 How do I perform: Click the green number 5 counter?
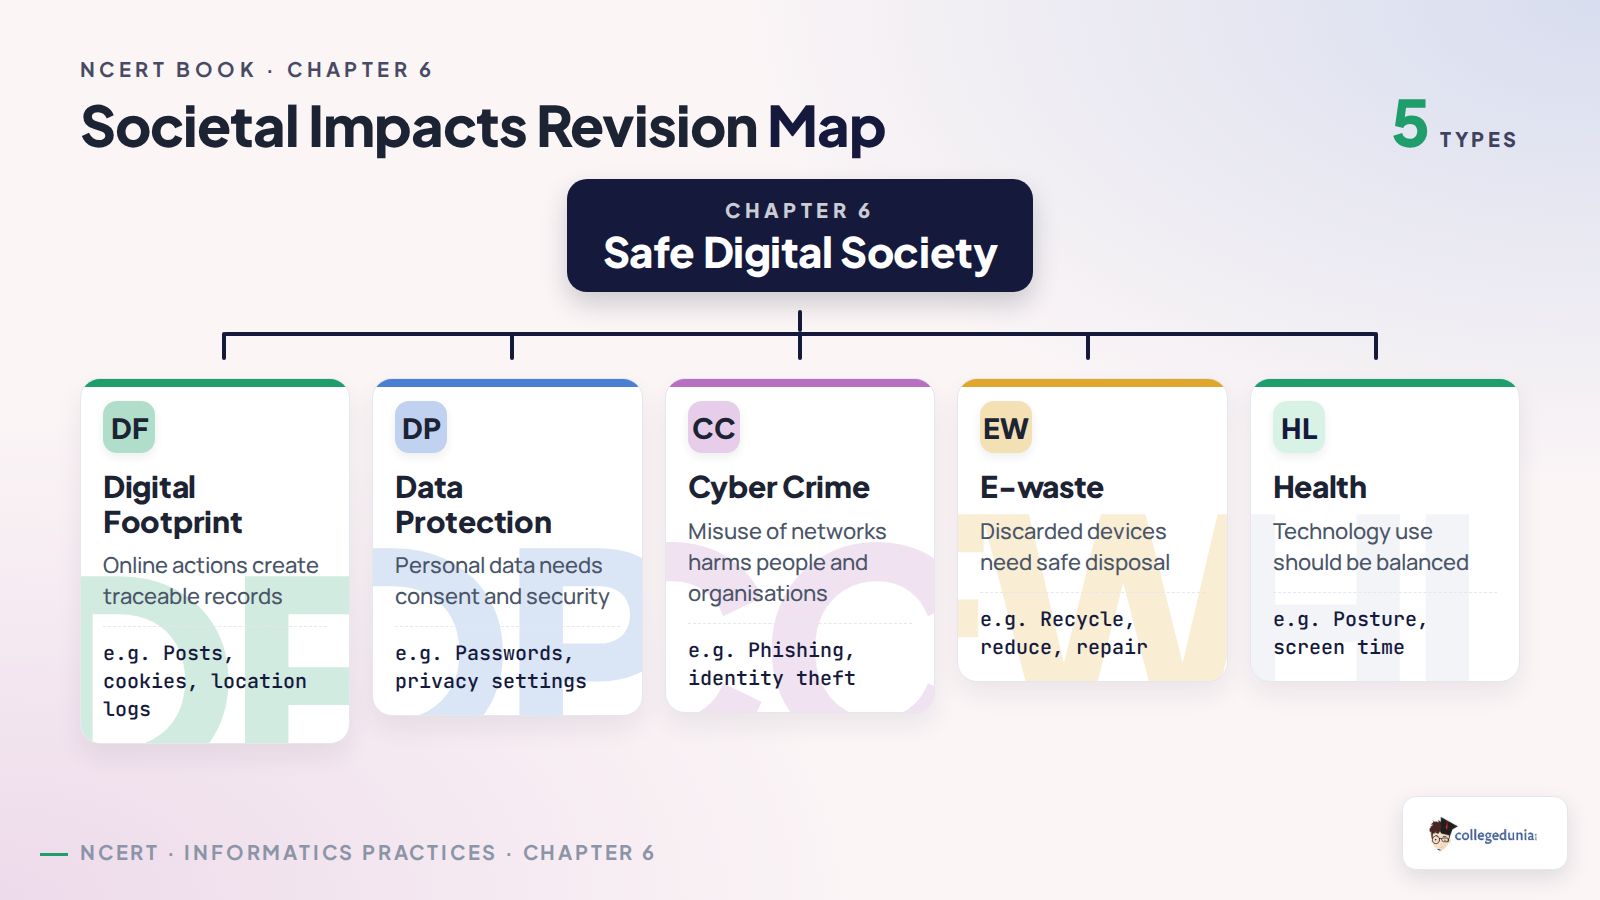pyautogui.click(x=1410, y=124)
